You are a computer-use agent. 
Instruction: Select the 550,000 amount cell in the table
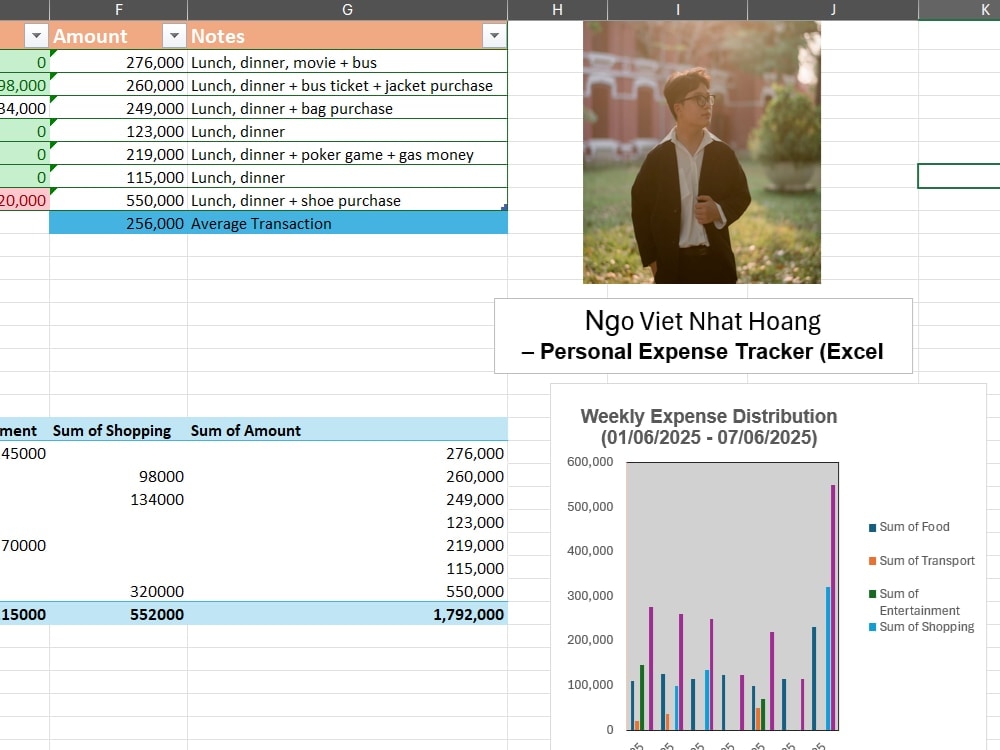pos(119,200)
